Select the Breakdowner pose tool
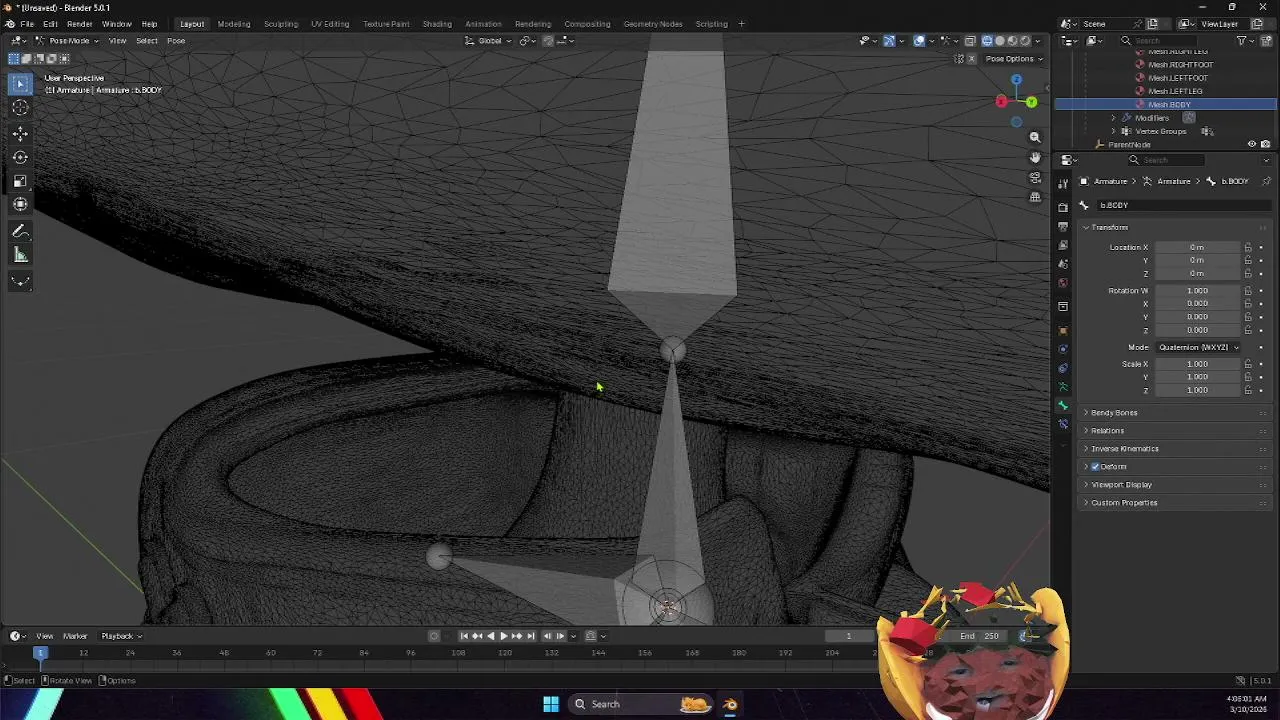The image size is (1280, 720). (20, 281)
